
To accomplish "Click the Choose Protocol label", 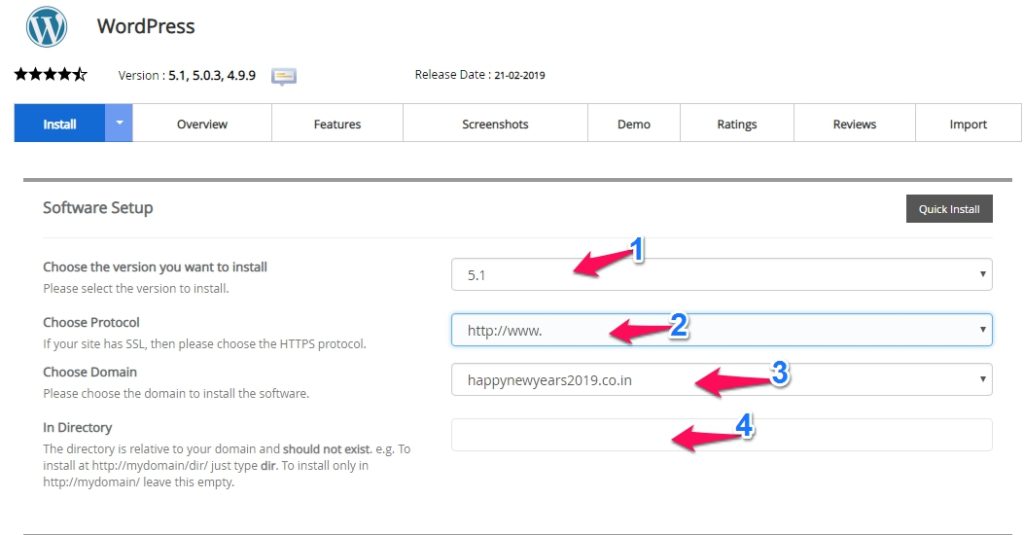I will tap(91, 322).
